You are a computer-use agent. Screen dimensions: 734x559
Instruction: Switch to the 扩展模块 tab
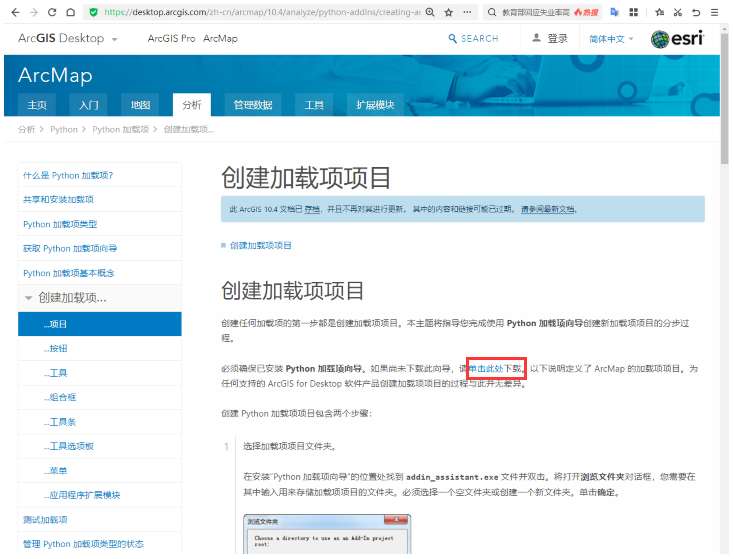pos(375,104)
